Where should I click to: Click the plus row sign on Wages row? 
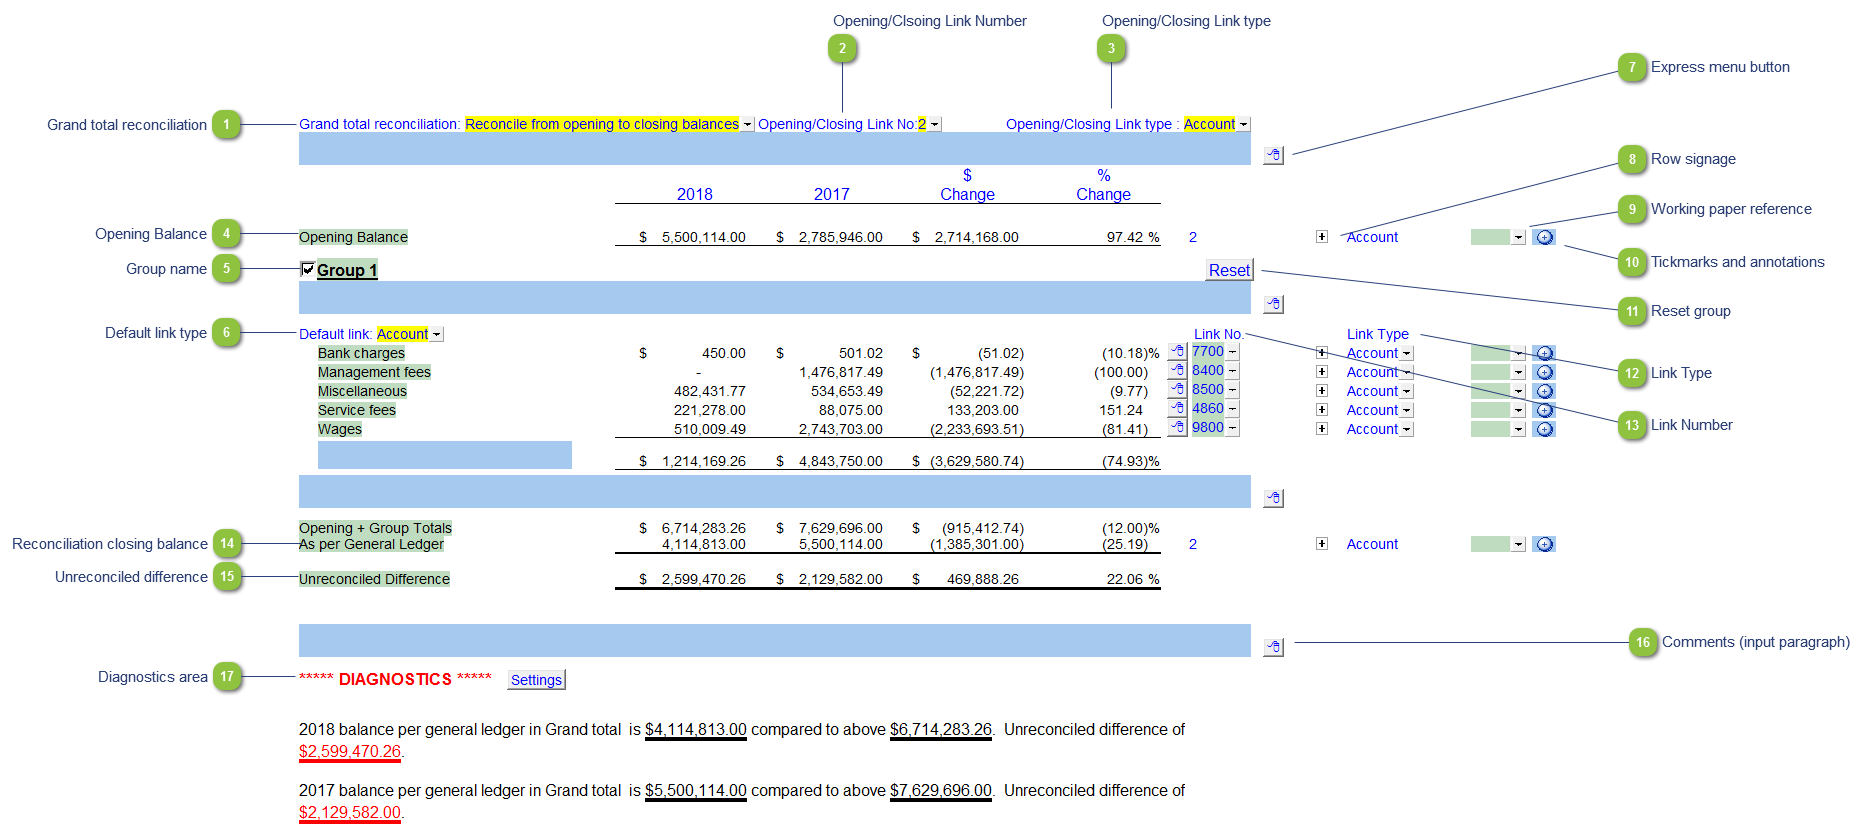[1322, 429]
